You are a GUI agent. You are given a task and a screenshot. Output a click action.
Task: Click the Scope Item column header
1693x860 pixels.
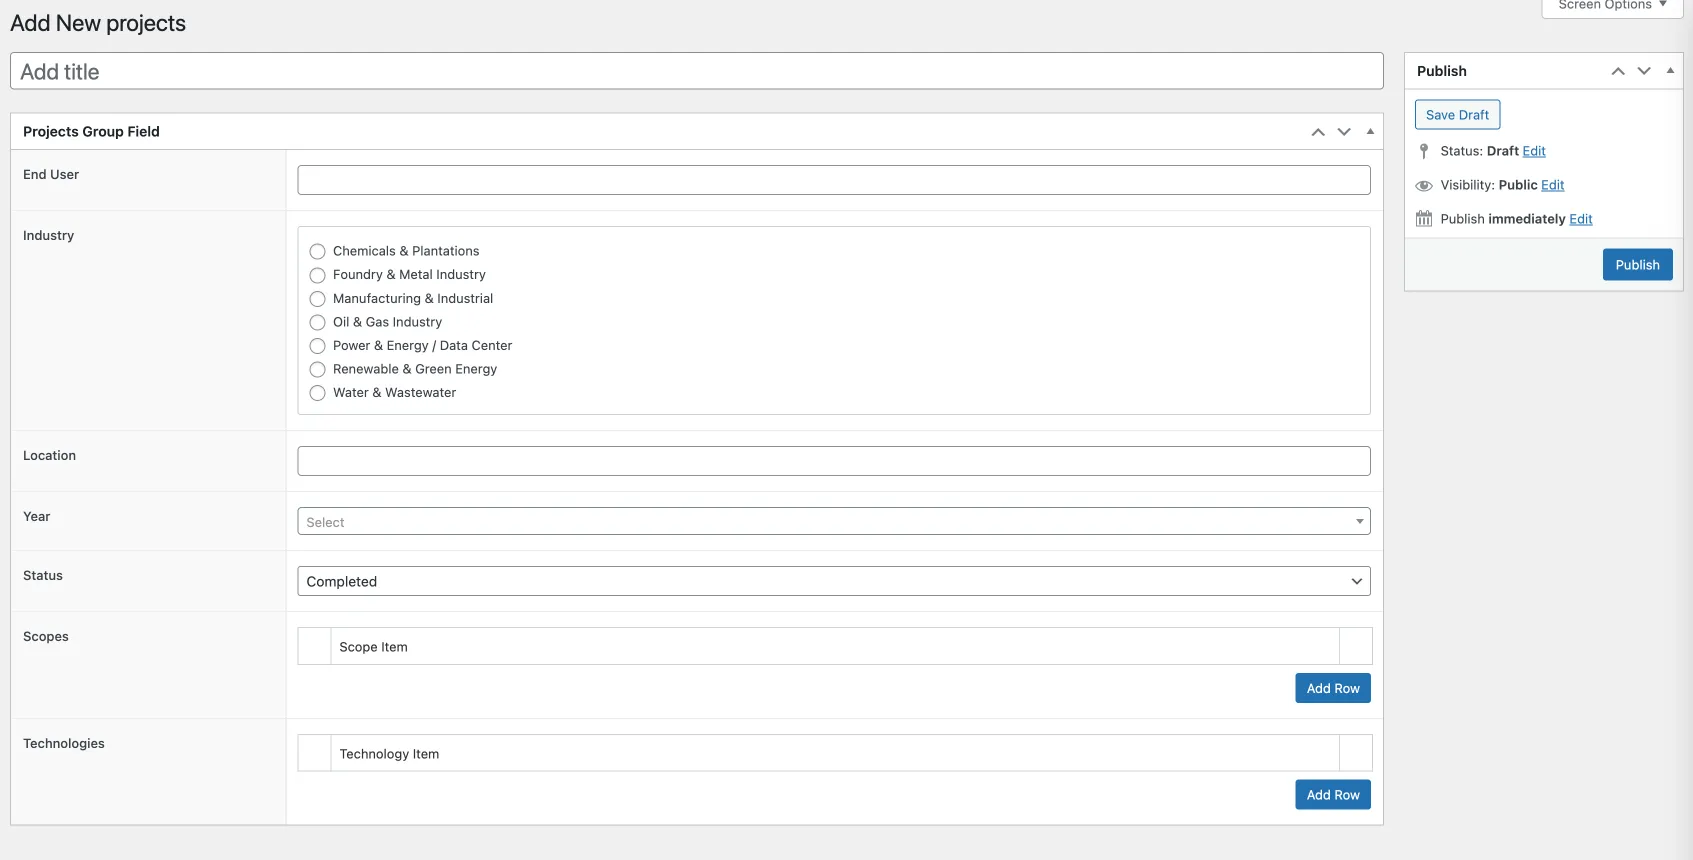[x=834, y=647]
